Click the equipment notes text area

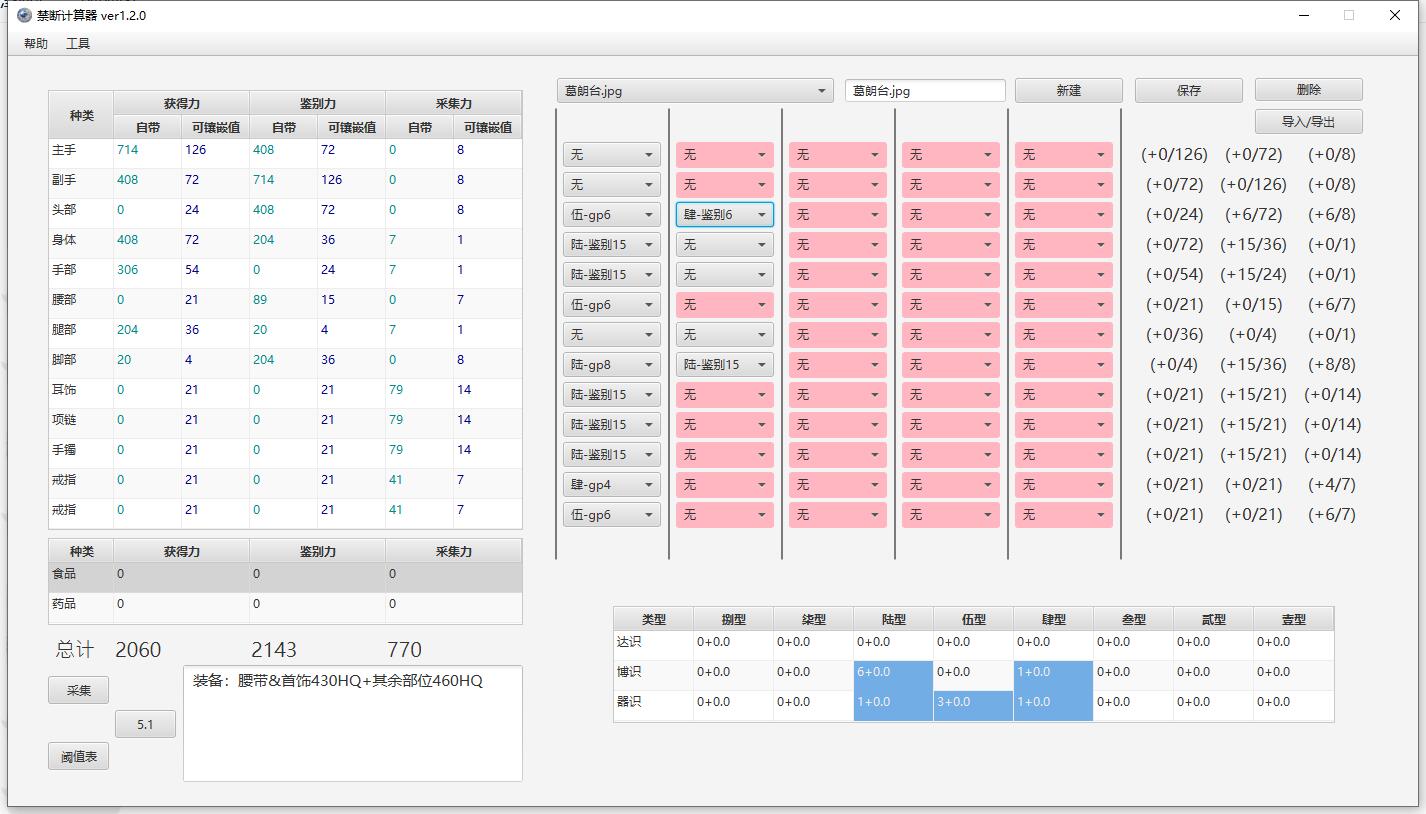coord(352,730)
